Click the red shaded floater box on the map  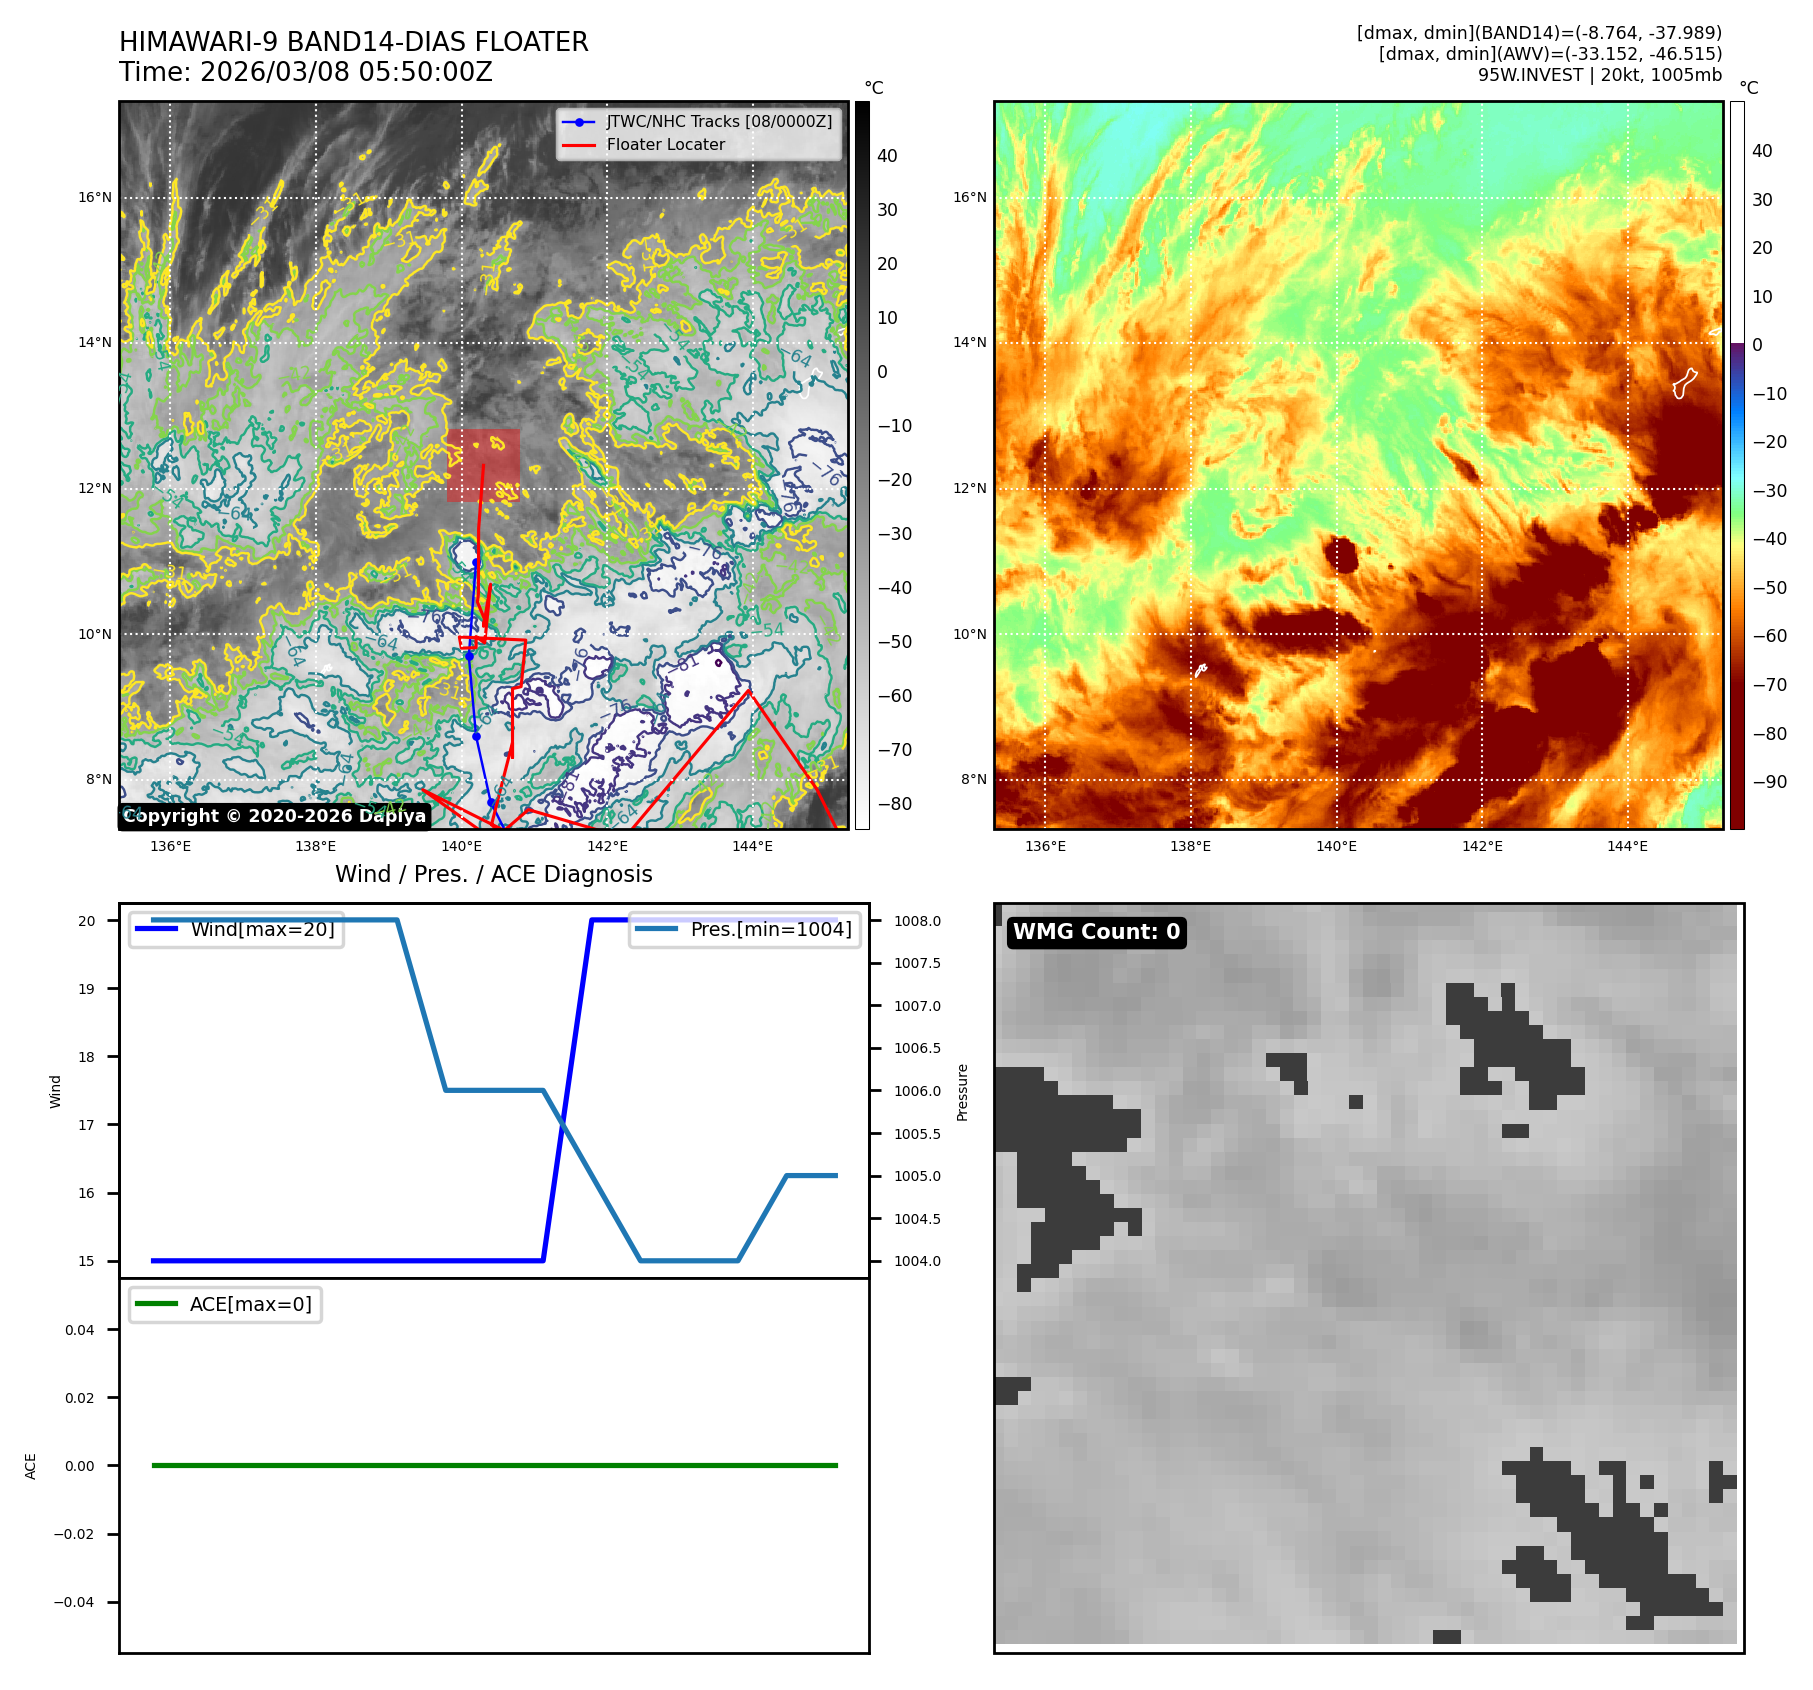click(x=483, y=464)
